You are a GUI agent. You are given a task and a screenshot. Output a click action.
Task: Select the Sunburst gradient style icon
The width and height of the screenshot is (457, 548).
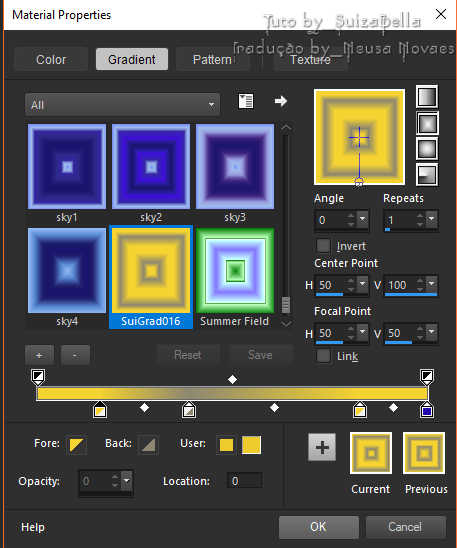coord(427,149)
